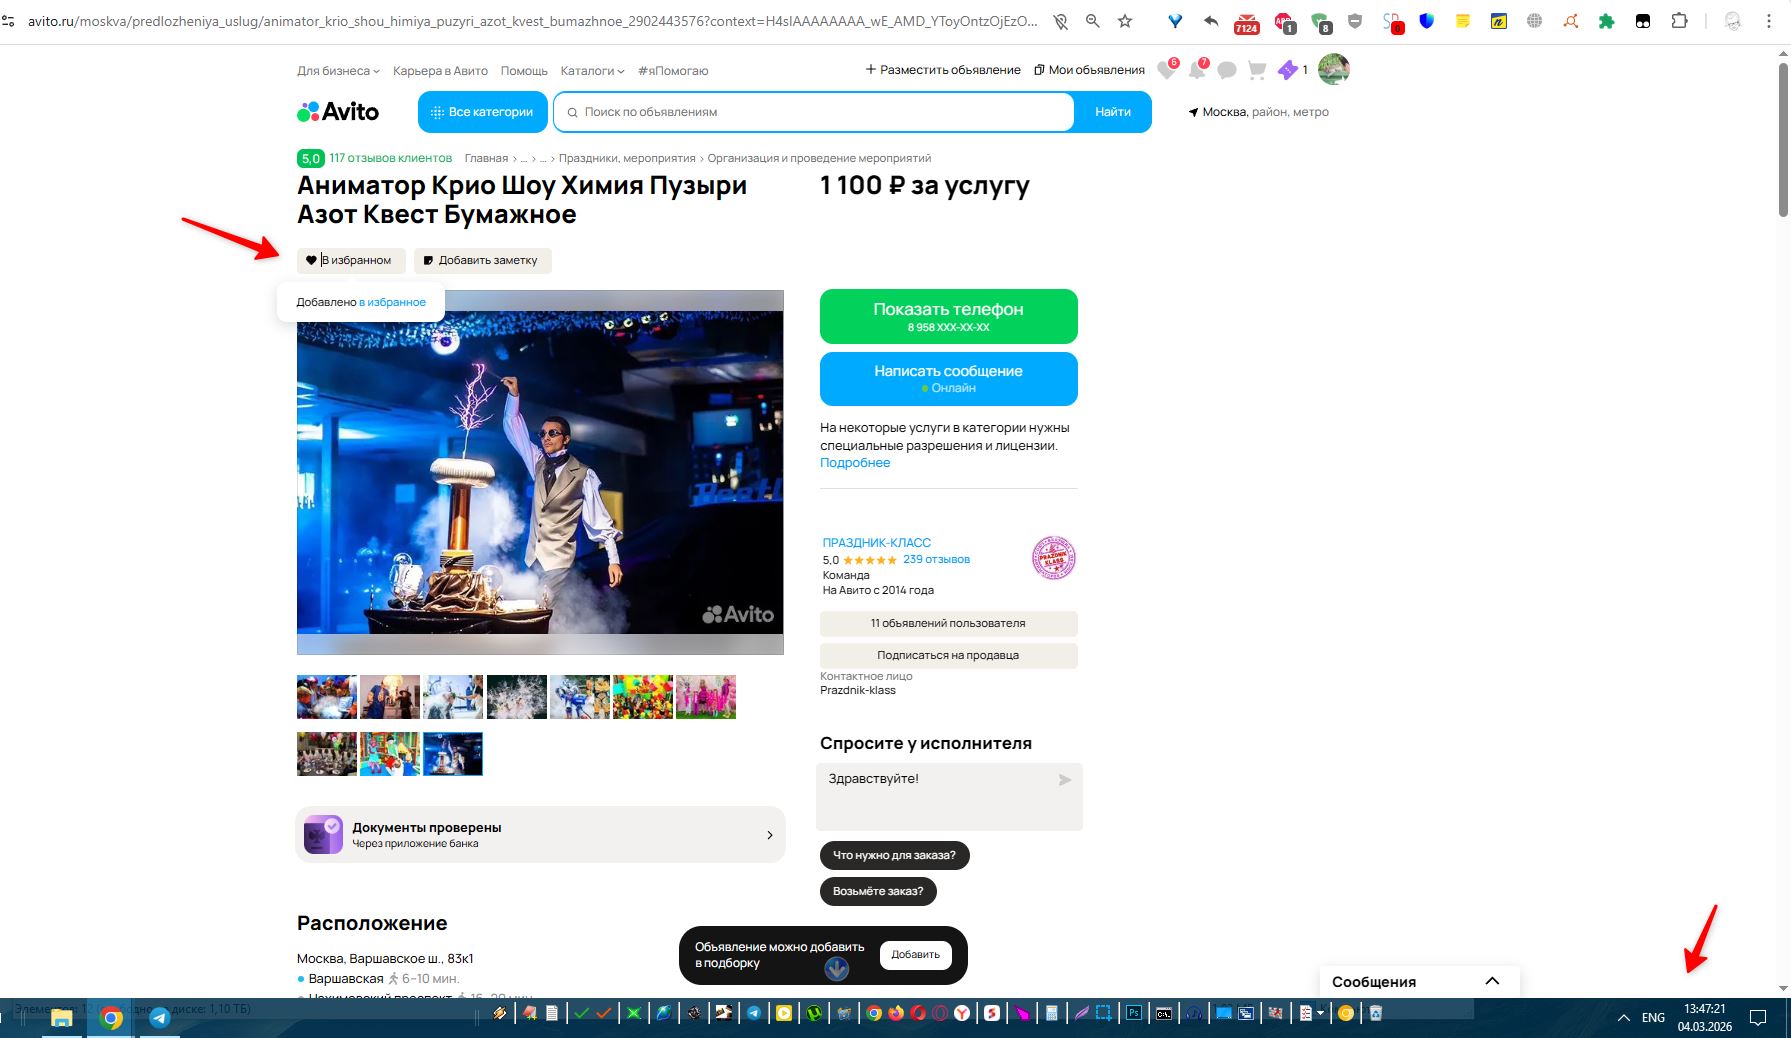The image size is (1791, 1038).
Task: Launch Photoshop from the taskbar
Action: click(1134, 1013)
